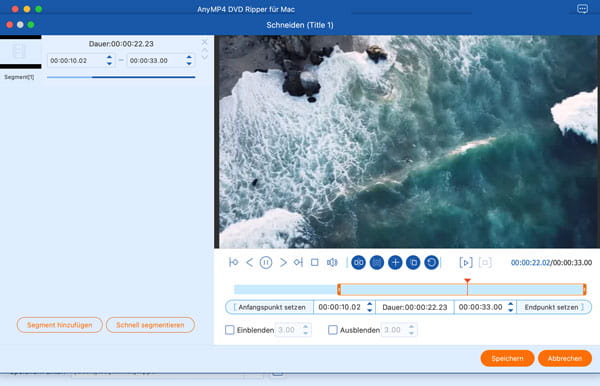Focus the 00:00:33.00 field below timeline

pos(481,307)
